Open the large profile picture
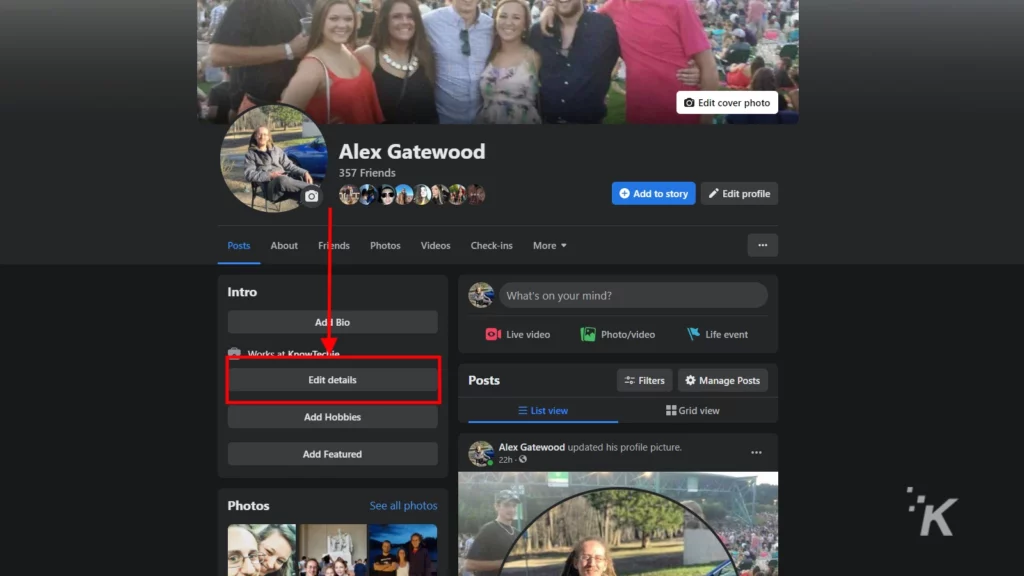 coord(274,158)
